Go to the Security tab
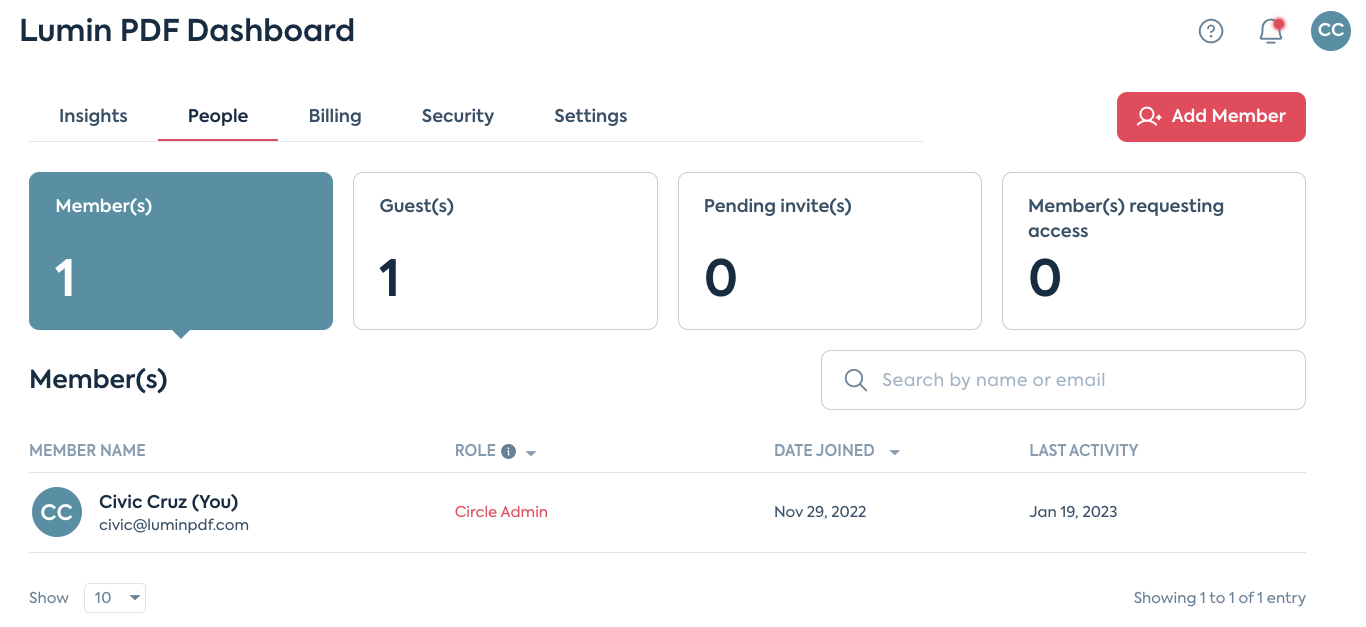Viewport: 1366px width, 627px height. 458,116
